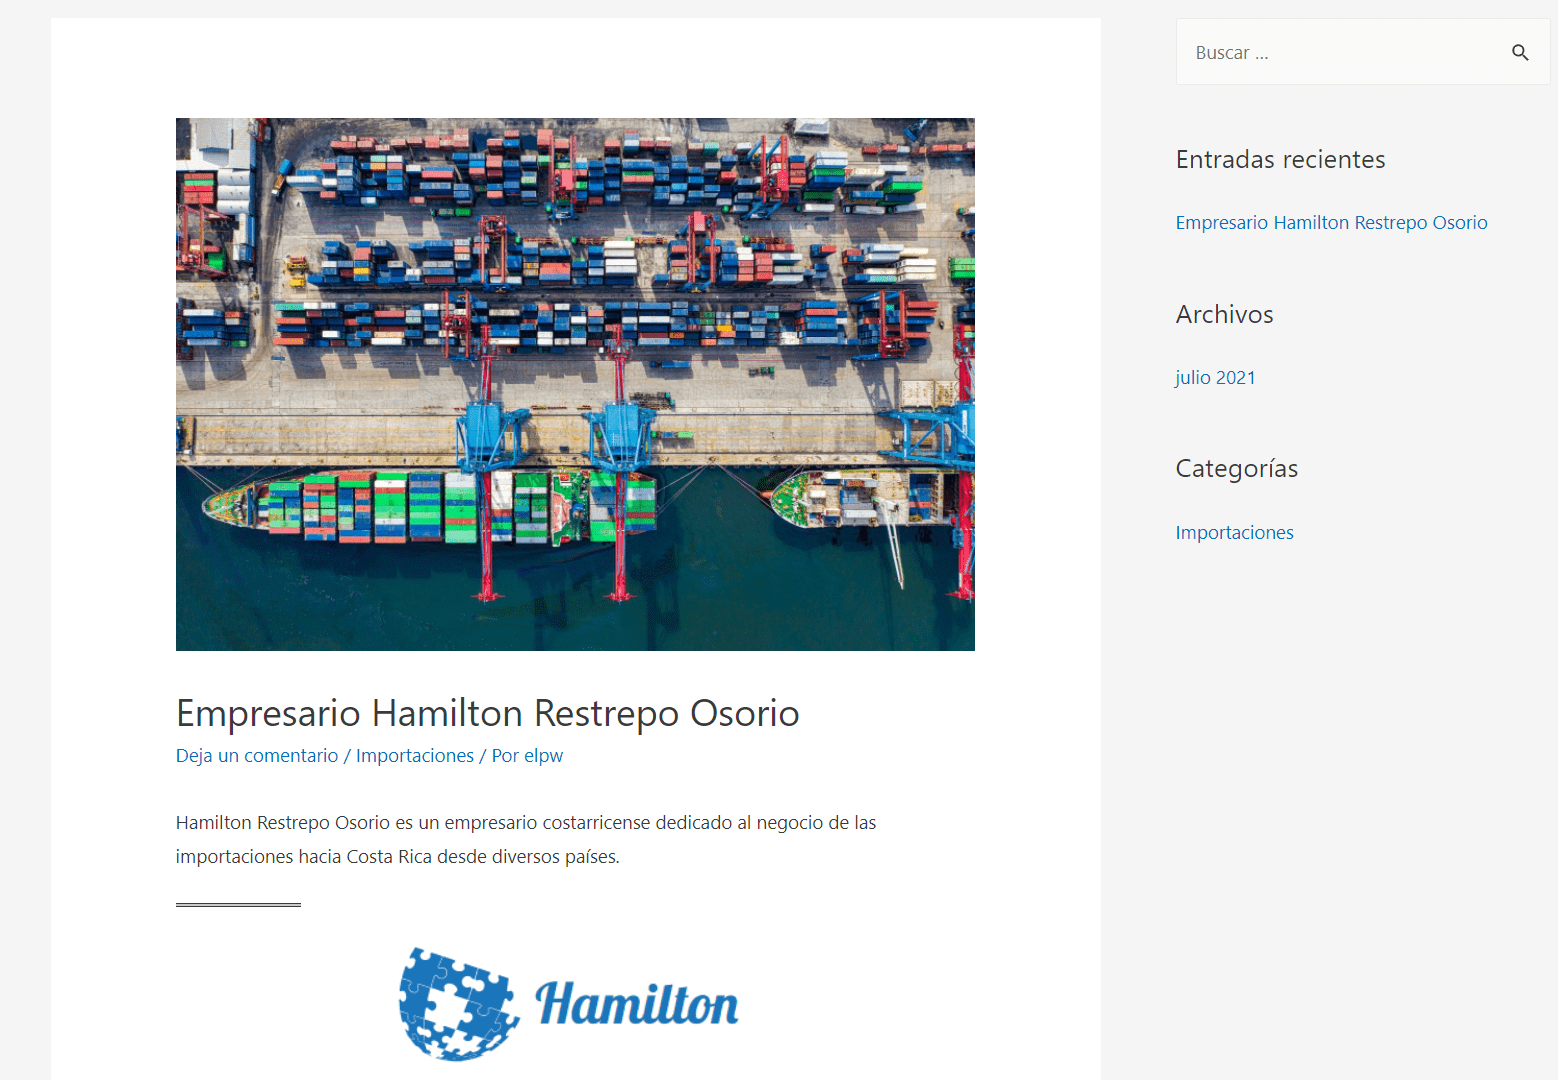This screenshot has height=1080, width=1558.
Task: Open the 'julio 2021' archive link
Action: [x=1215, y=377]
